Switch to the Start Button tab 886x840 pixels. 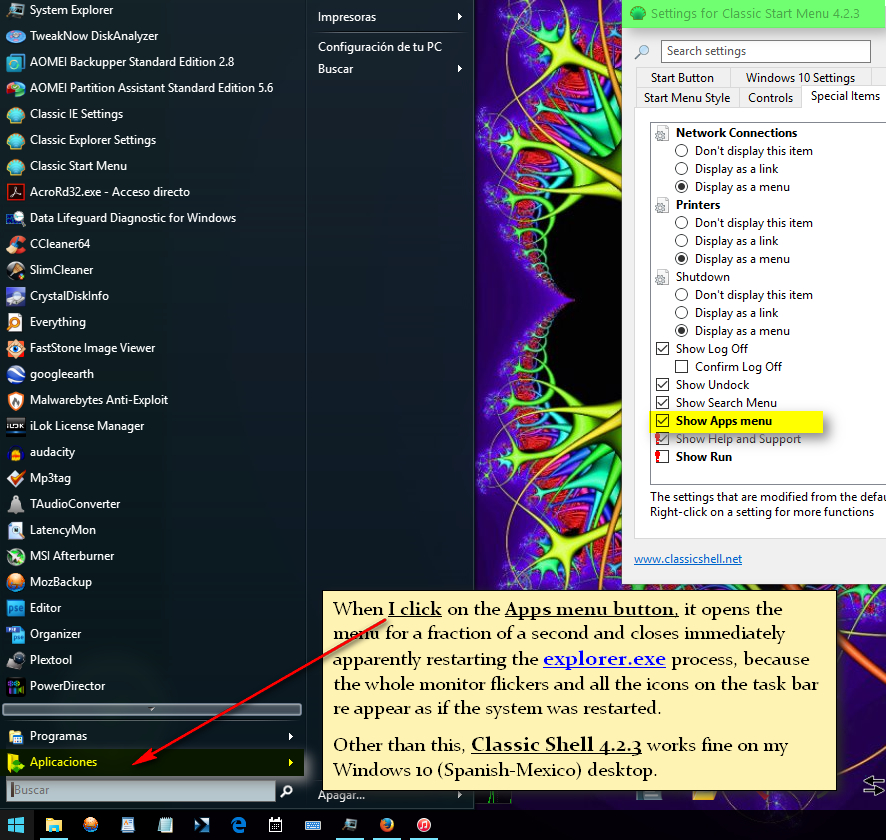click(682, 77)
